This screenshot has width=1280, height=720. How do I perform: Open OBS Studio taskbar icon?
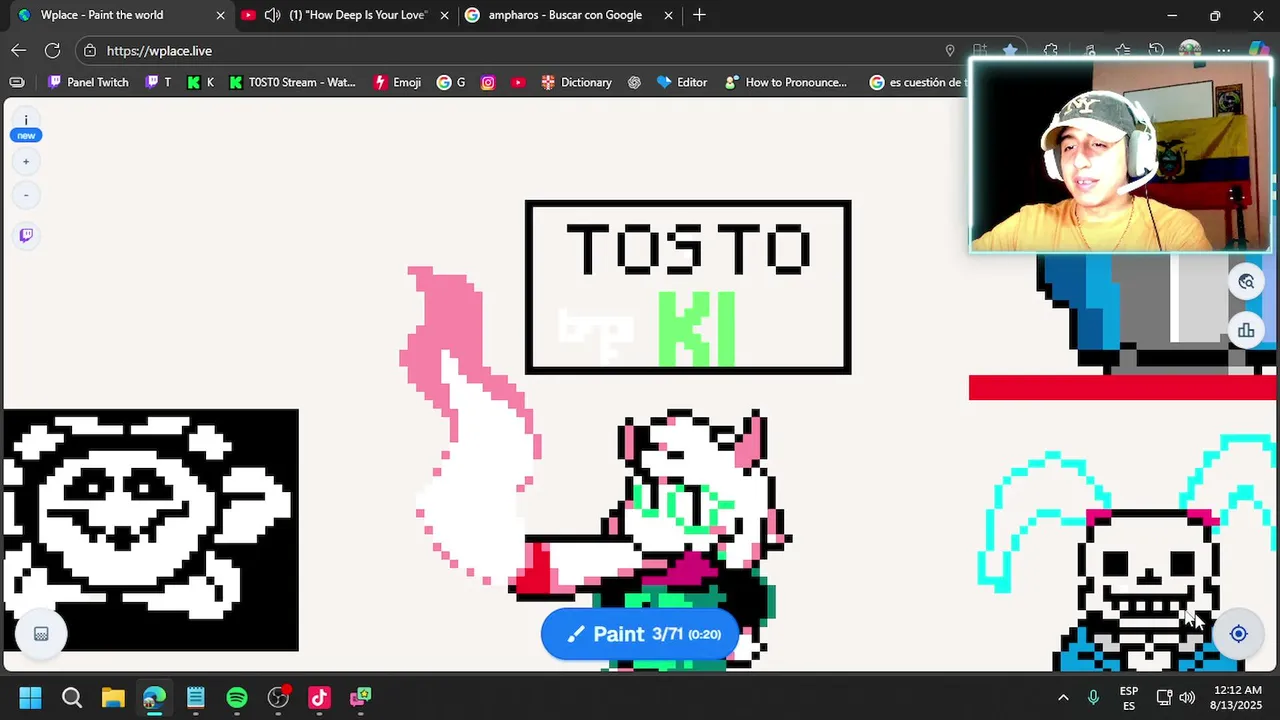[278, 697]
